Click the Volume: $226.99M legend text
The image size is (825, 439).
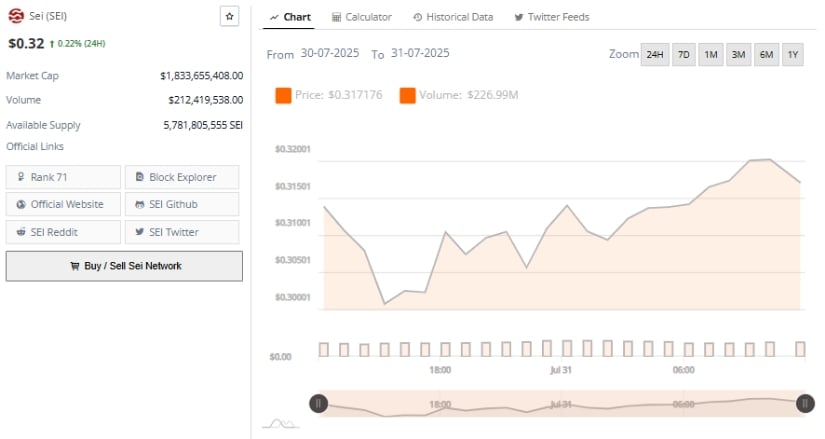click(468, 95)
